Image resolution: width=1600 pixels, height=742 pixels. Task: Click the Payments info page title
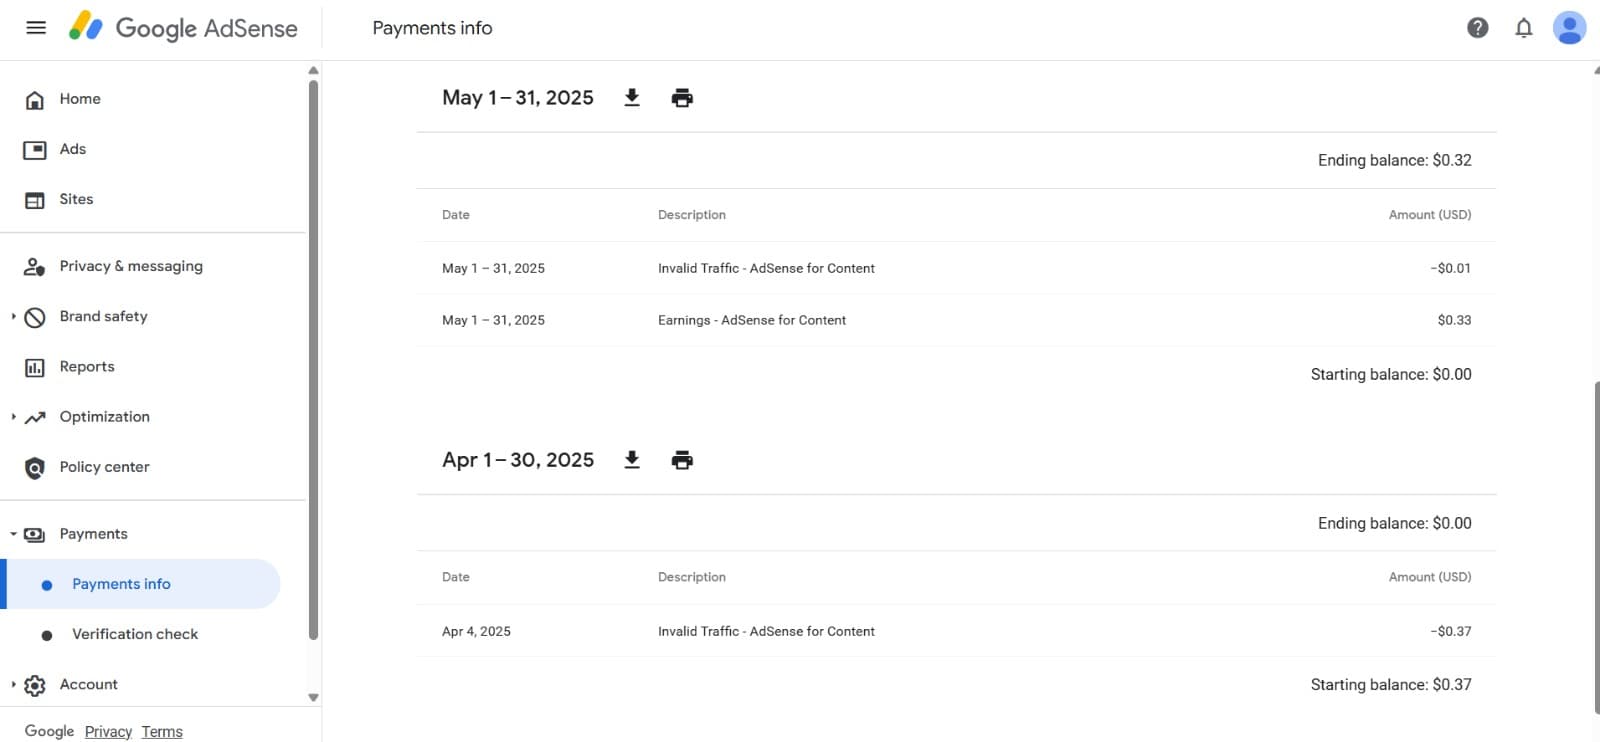[432, 28]
